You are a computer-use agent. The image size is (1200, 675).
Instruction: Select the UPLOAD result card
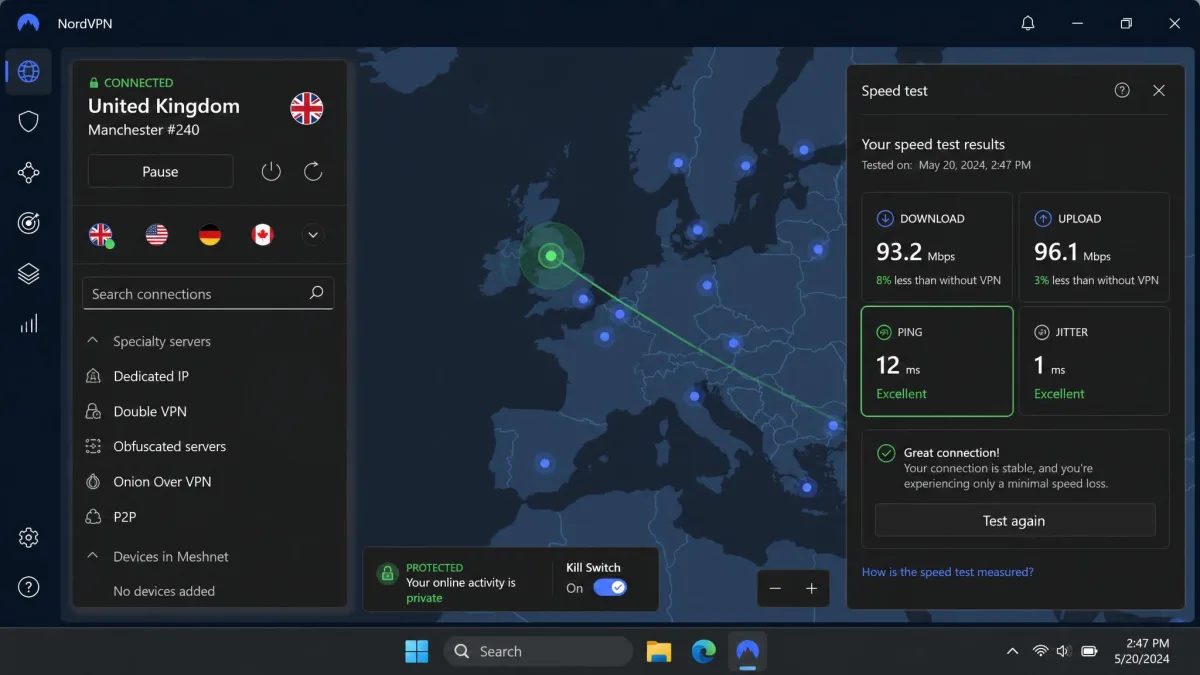tap(1094, 247)
